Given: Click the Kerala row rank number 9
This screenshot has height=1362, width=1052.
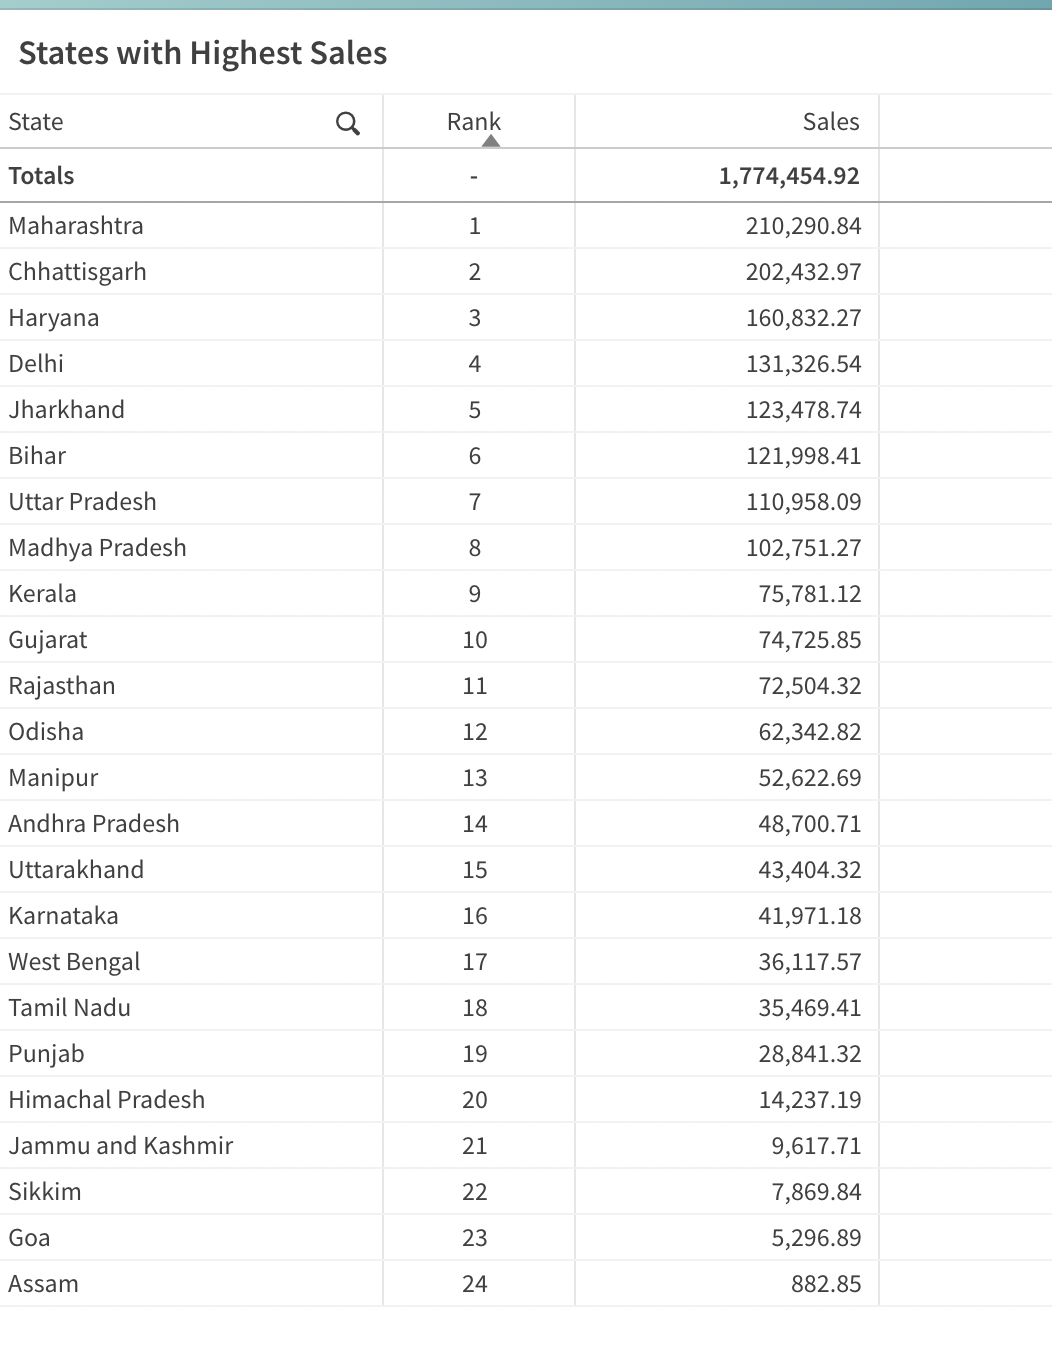Looking at the screenshot, I should (474, 593).
